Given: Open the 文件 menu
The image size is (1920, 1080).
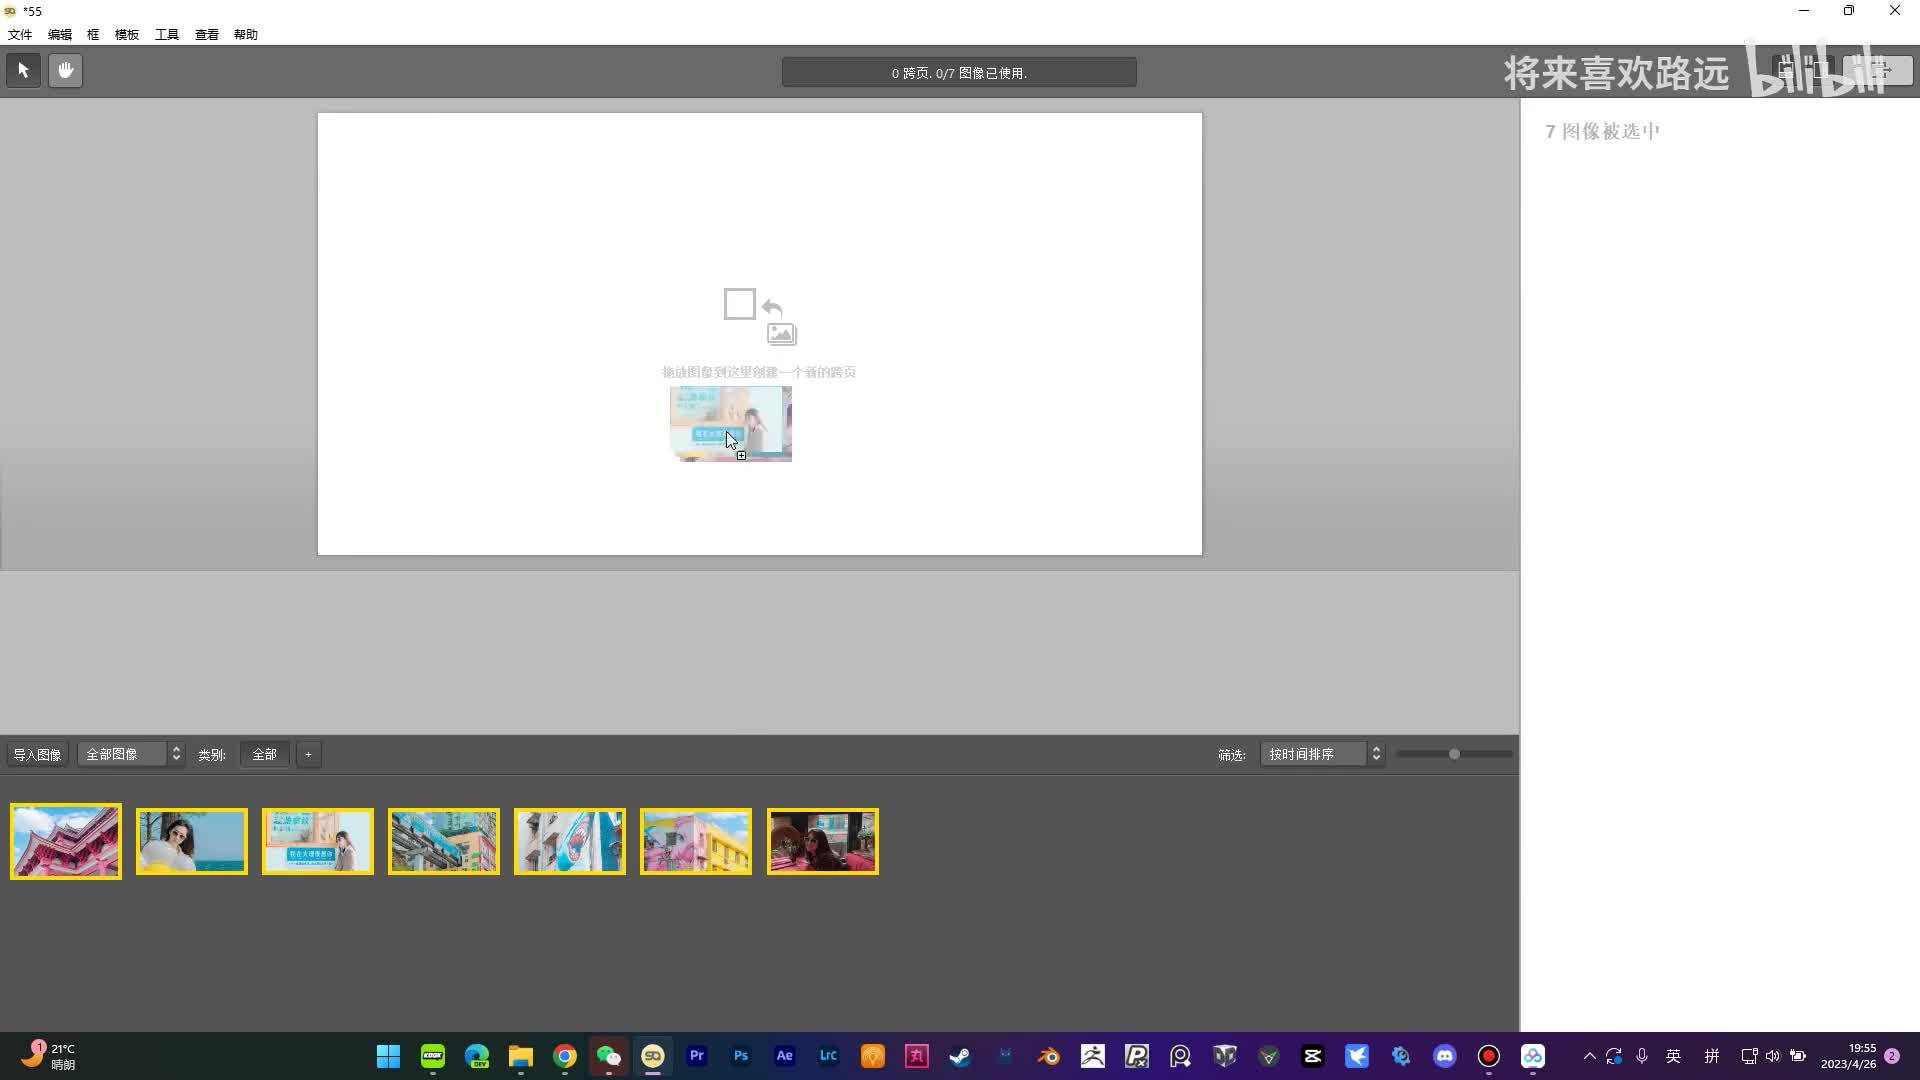Looking at the screenshot, I should [x=20, y=35].
